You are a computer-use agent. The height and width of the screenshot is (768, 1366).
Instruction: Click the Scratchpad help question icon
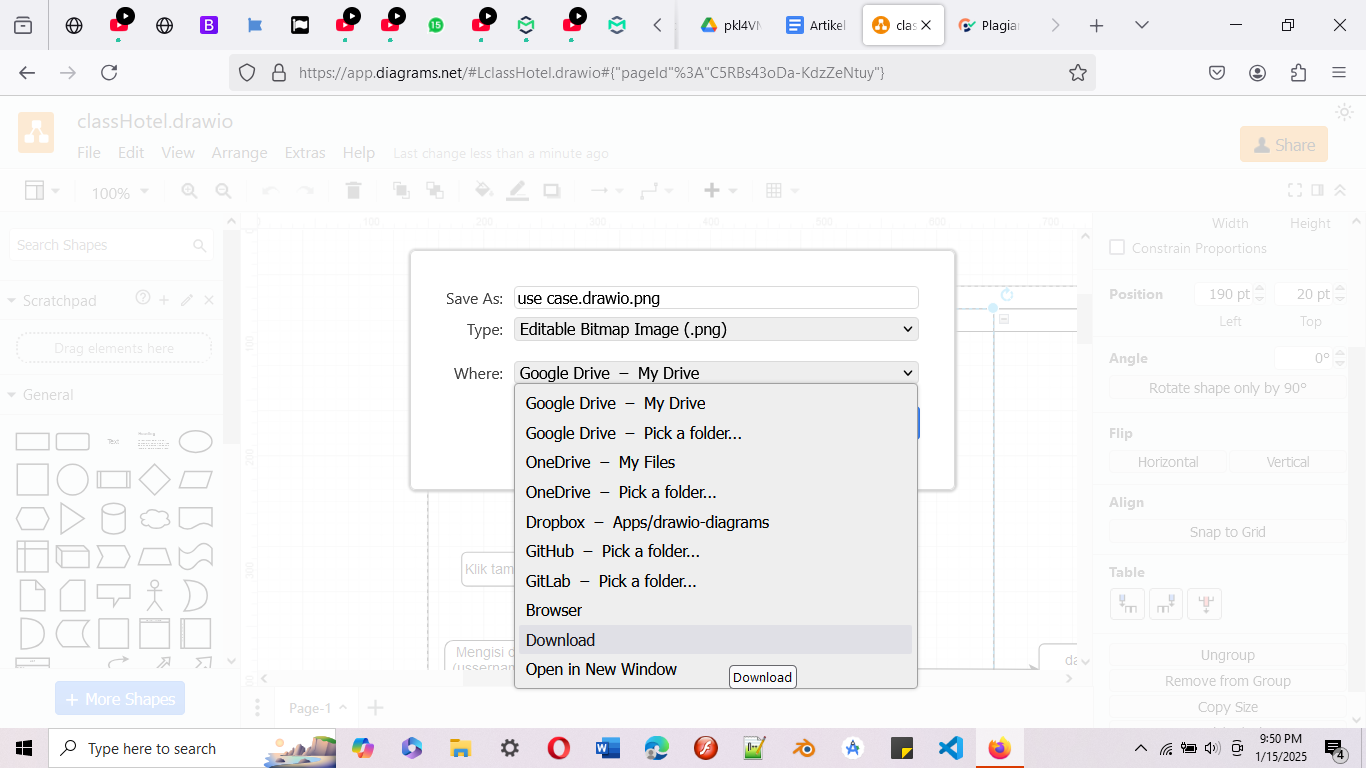tap(143, 298)
